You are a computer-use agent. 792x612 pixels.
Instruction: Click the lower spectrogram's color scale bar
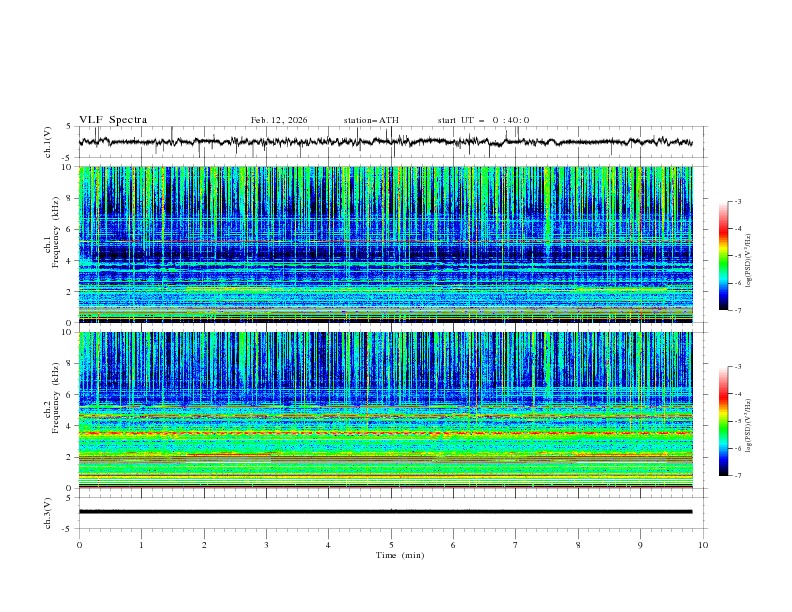(x=724, y=421)
